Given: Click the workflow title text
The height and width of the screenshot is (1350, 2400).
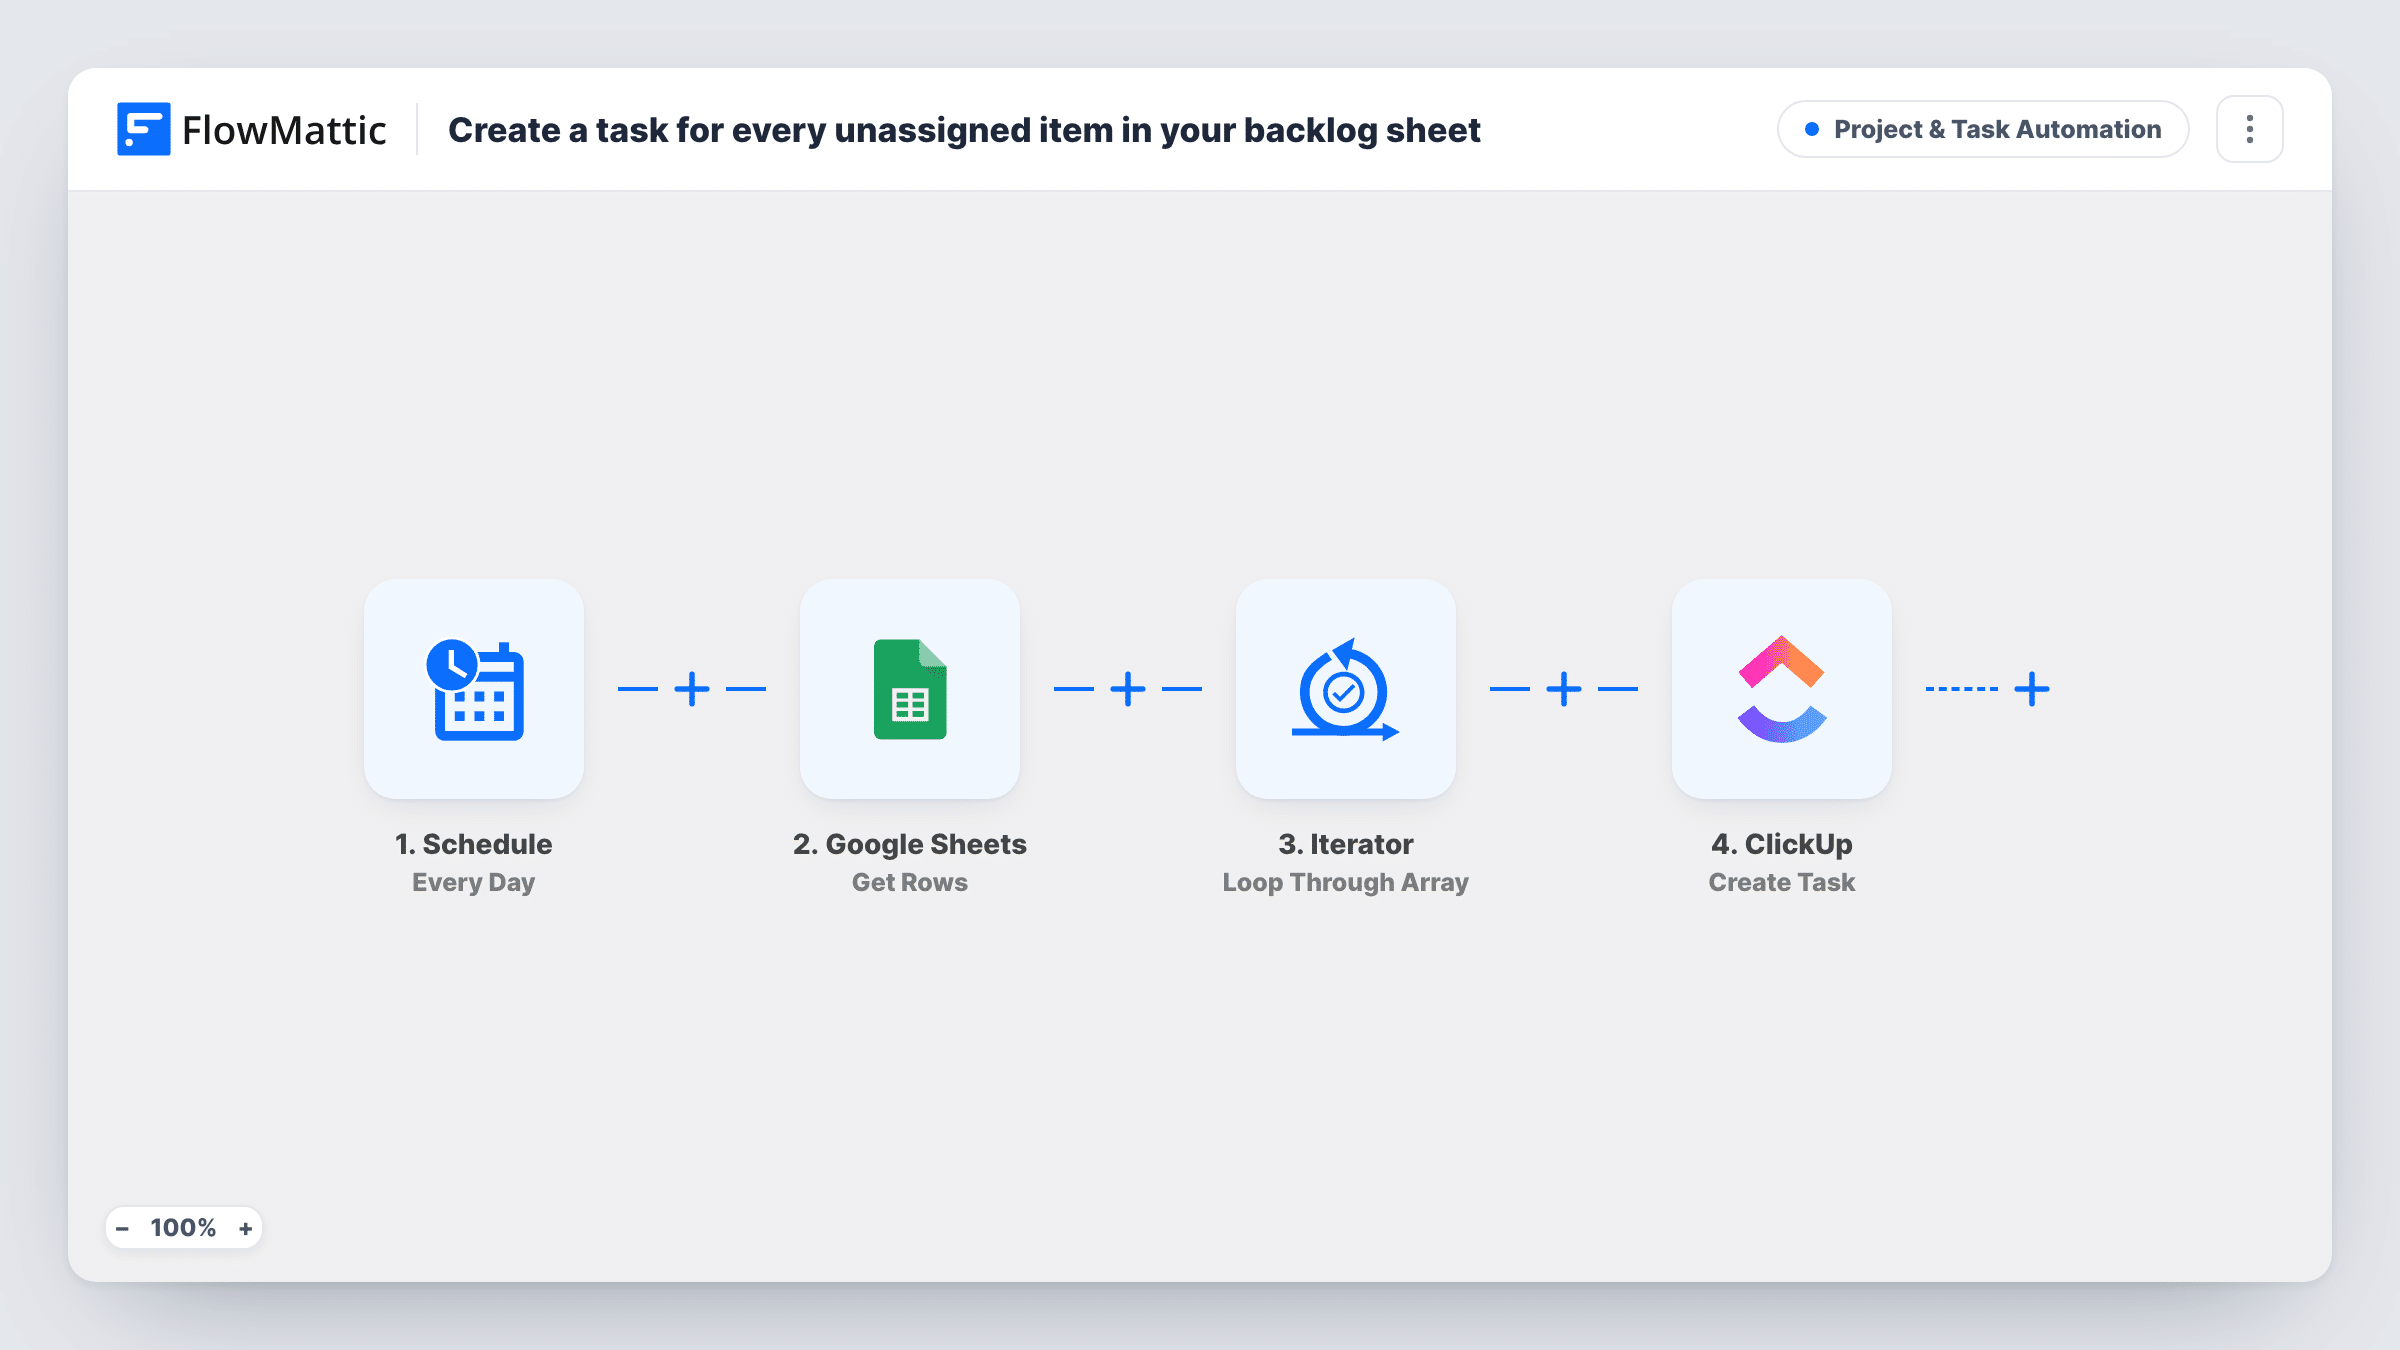Looking at the screenshot, I should (964, 130).
